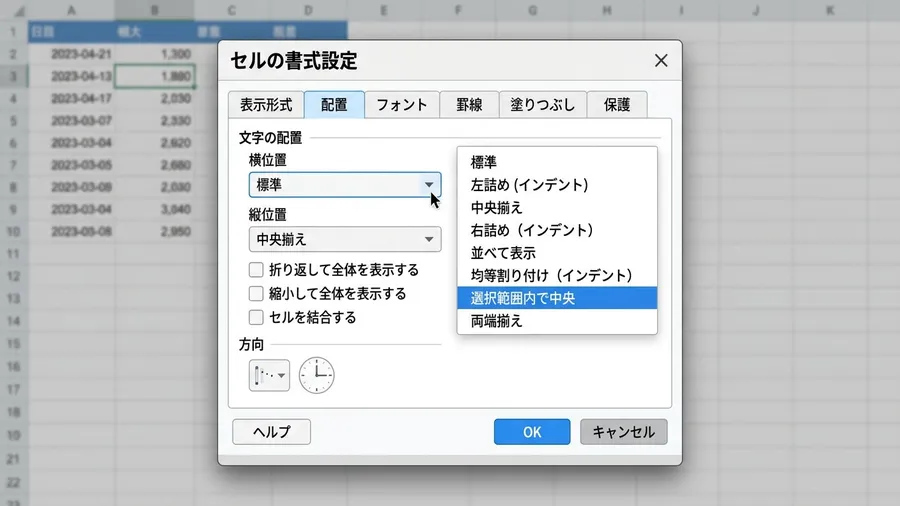This screenshot has height=506, width=900.
Task: Enable 折り返して全体を表示する checkbox
Action: point(256,270)
